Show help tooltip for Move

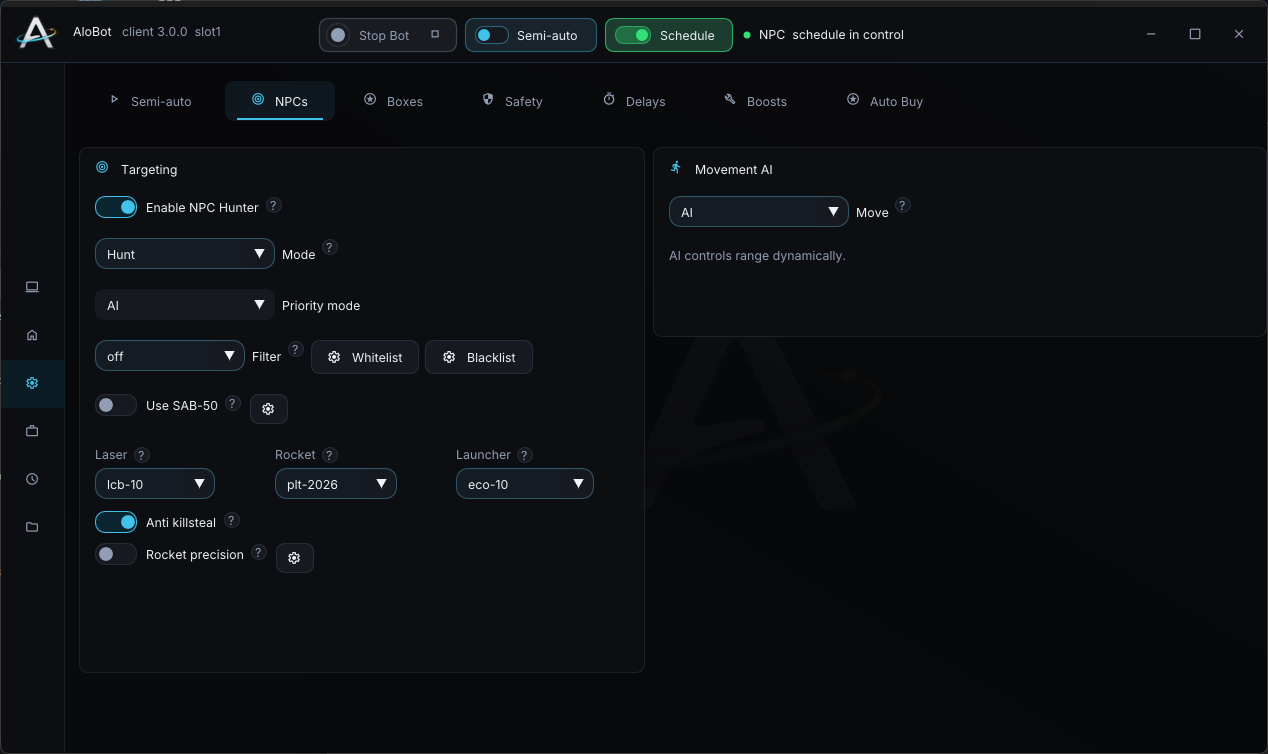(902, 205)
